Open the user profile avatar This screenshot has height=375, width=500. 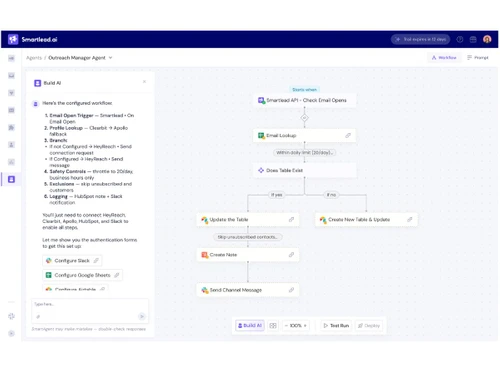[x=487, y=39]
